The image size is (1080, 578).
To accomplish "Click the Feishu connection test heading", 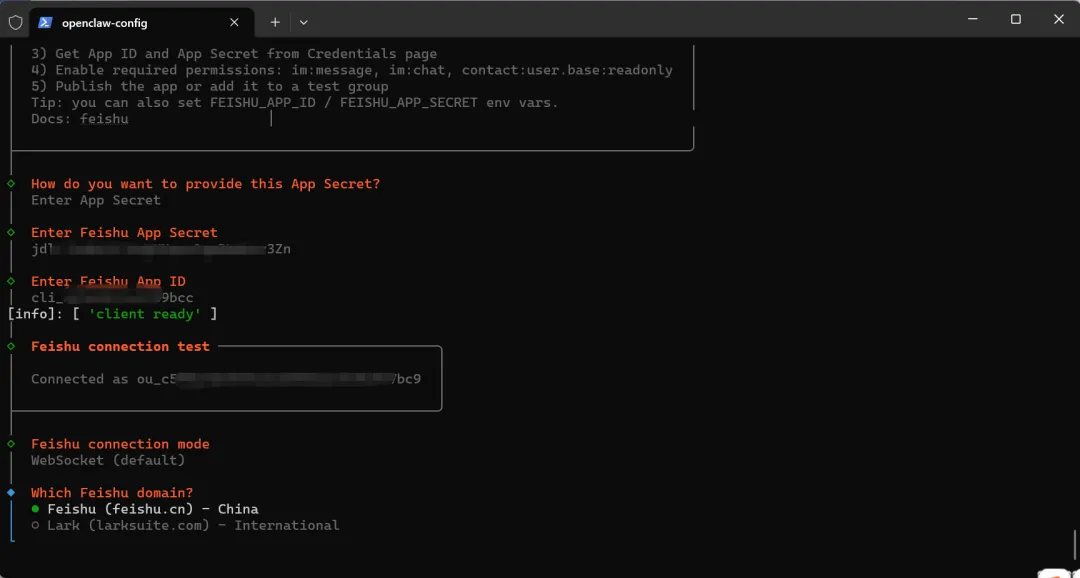I will 120,346.
